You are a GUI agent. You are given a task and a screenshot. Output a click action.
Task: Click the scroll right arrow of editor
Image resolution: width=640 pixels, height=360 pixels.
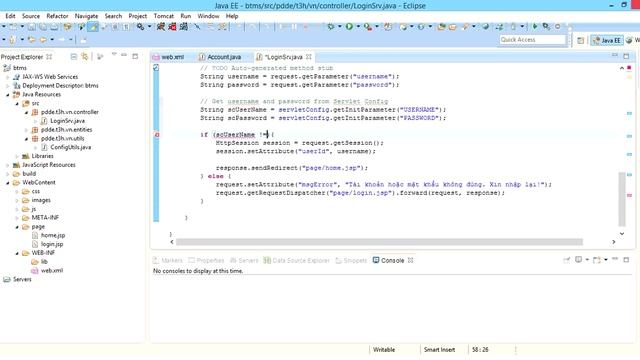click(x=613, y=242)
